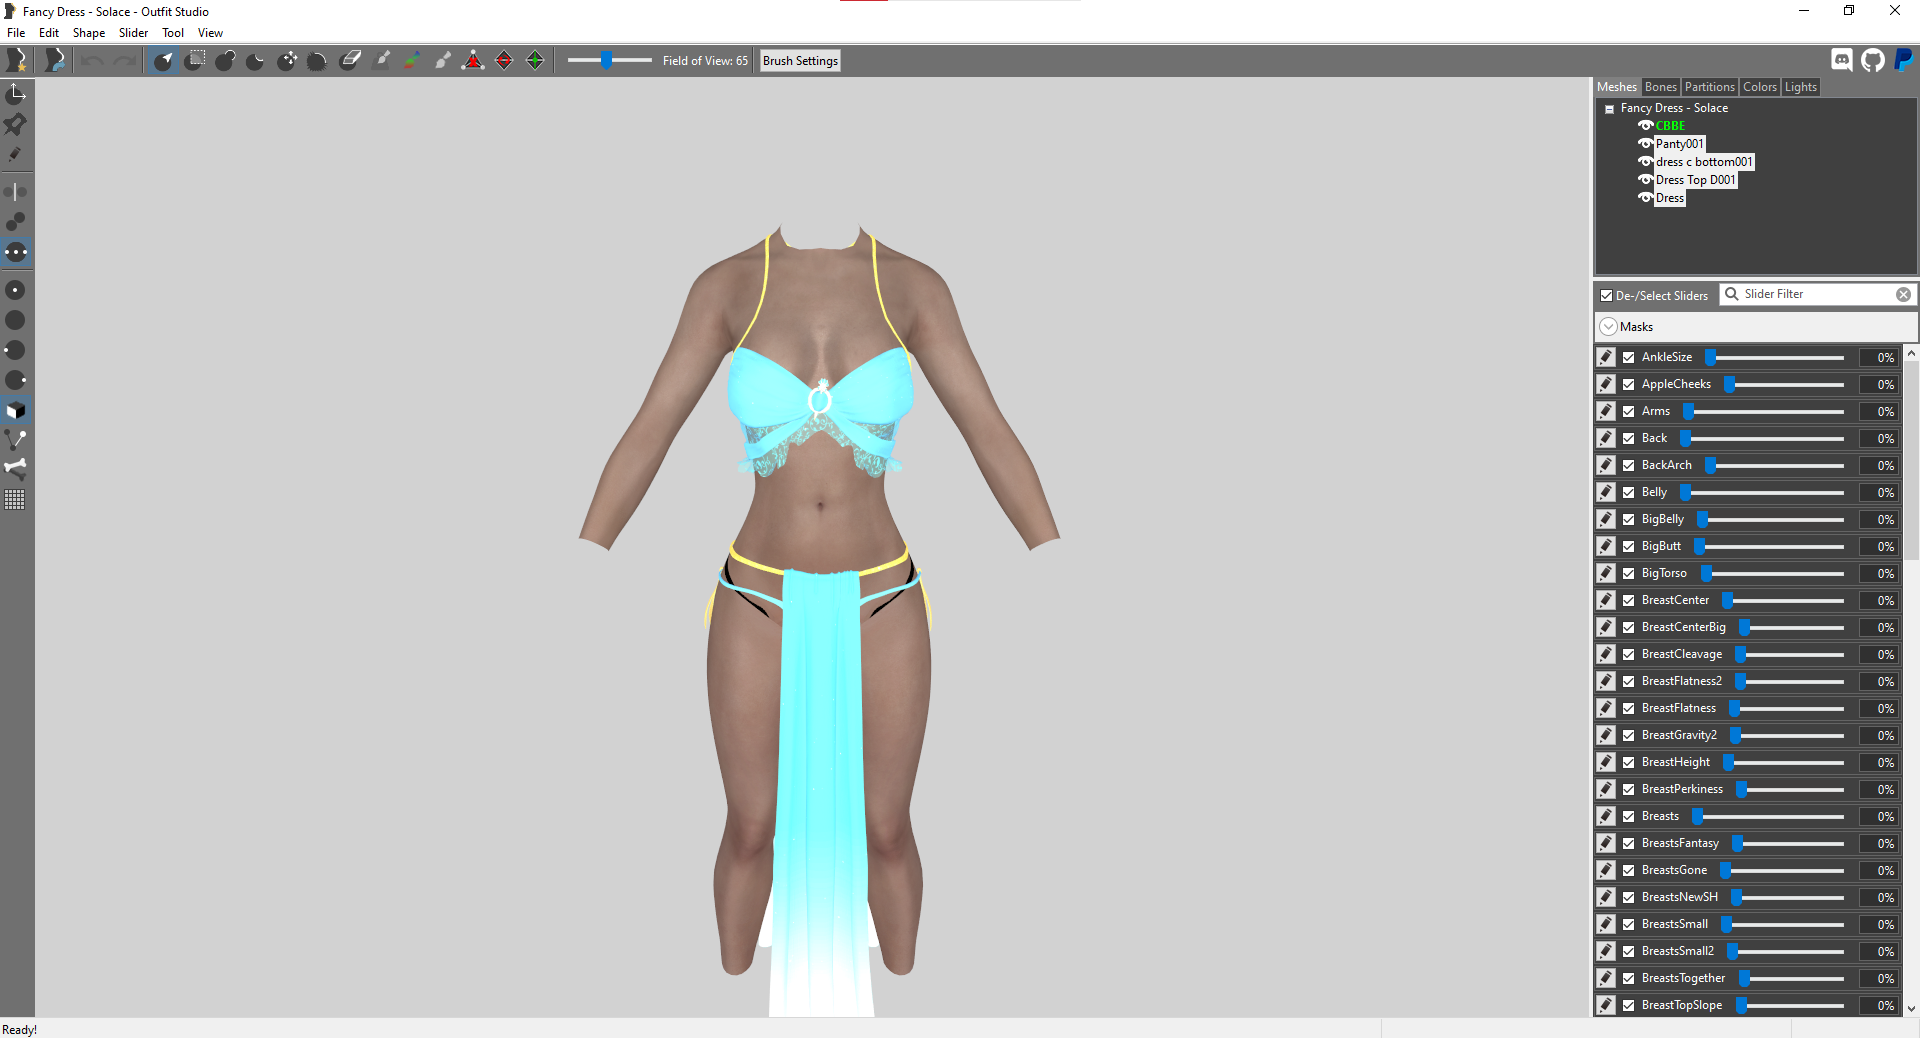Toggle the De-/Select Sliders checkbox
Screen dimensions: 1920x1038
[1606, 296]
